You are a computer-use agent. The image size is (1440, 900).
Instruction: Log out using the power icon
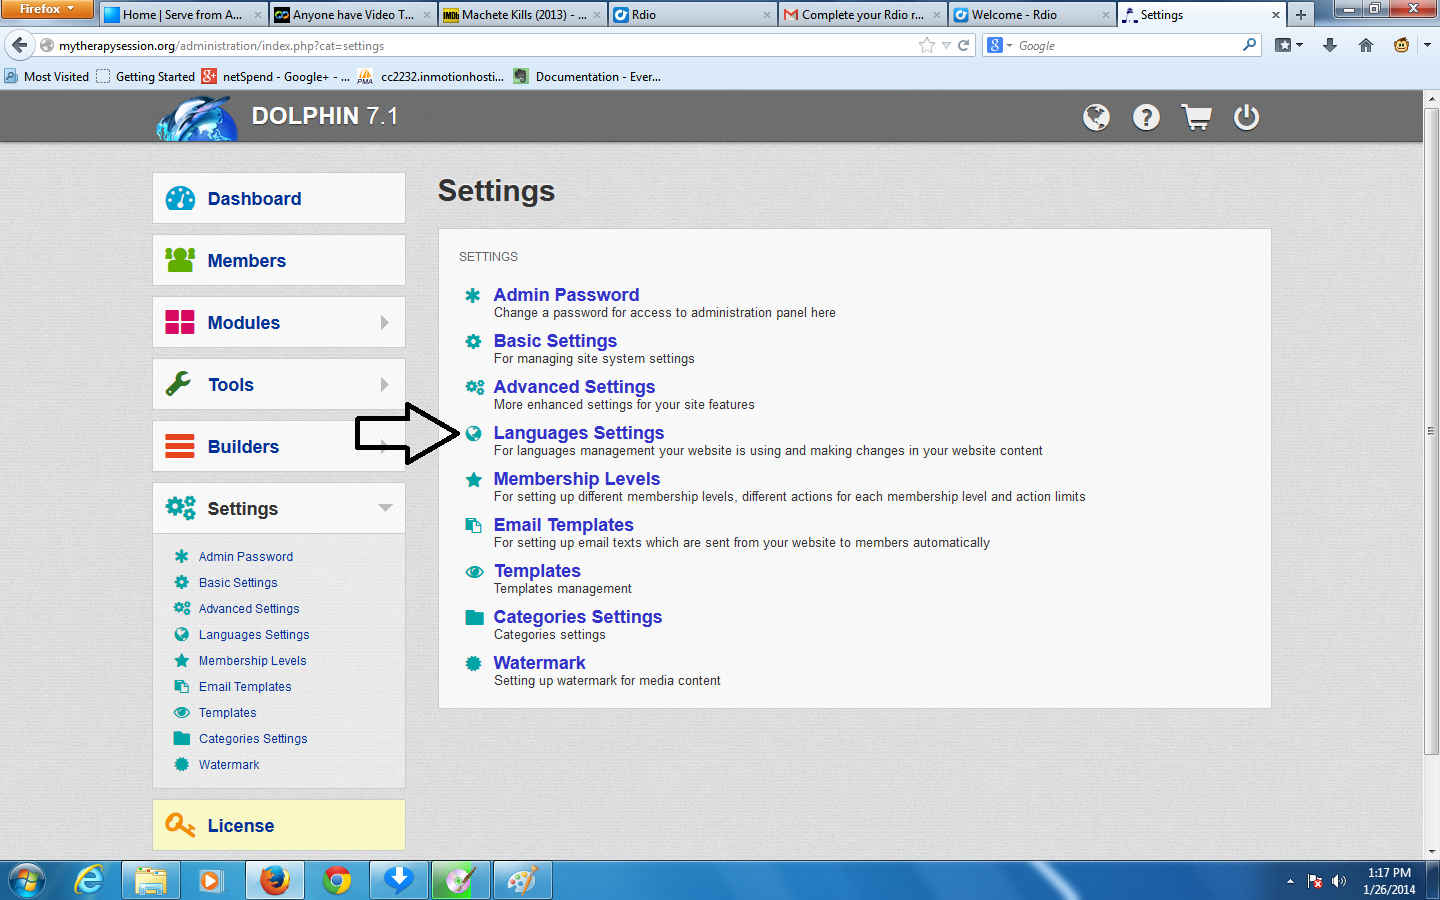(x=1246, y=117)
